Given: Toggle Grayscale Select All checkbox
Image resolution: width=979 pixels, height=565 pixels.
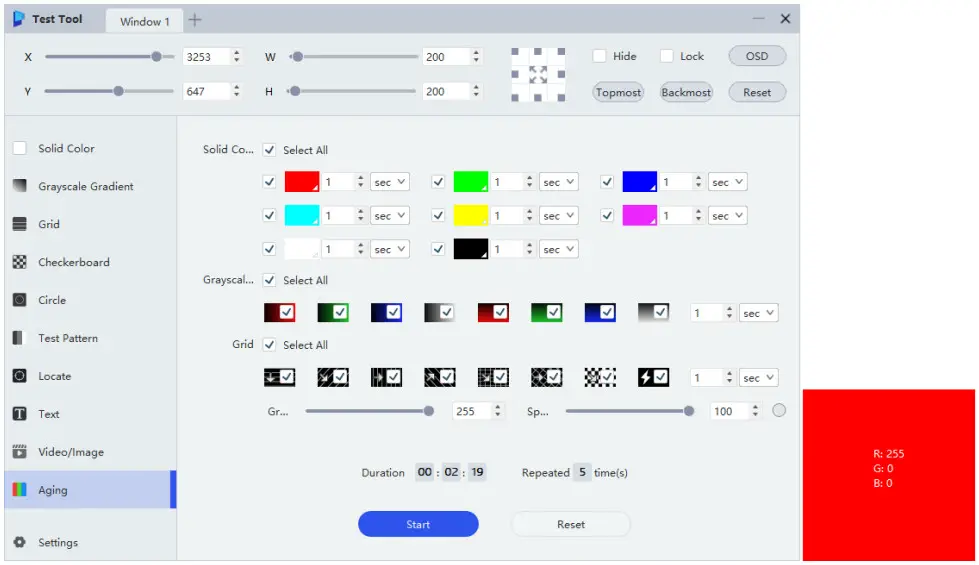Looking at the screenshot, I should (269, 280).
